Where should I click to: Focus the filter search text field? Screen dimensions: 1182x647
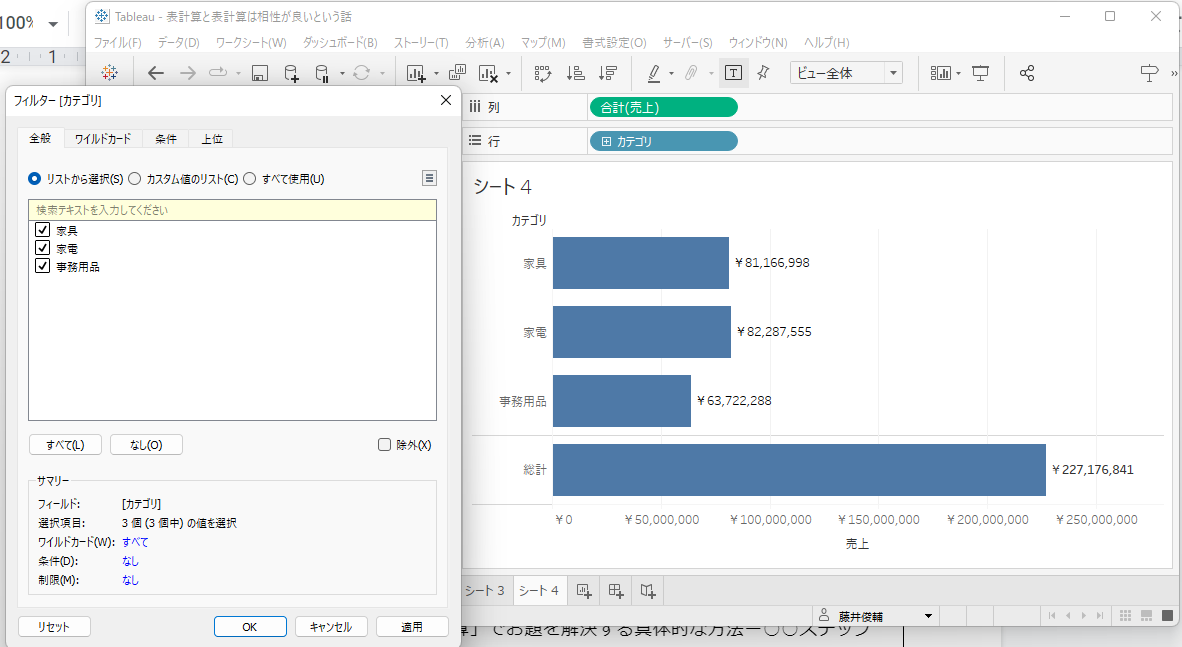(232, 210)
